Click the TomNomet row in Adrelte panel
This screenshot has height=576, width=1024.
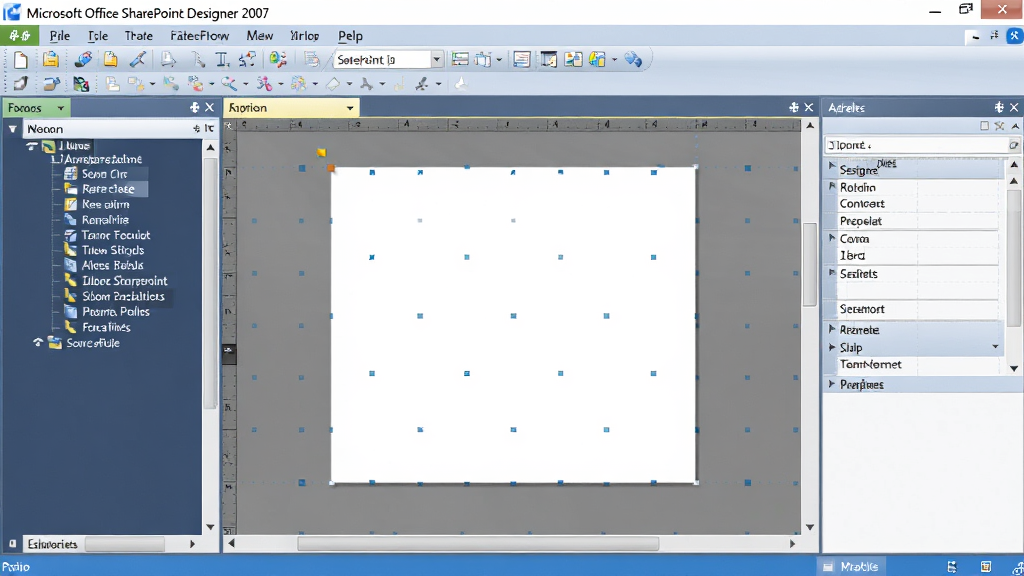pyautogui.click(x=917, y=364)
